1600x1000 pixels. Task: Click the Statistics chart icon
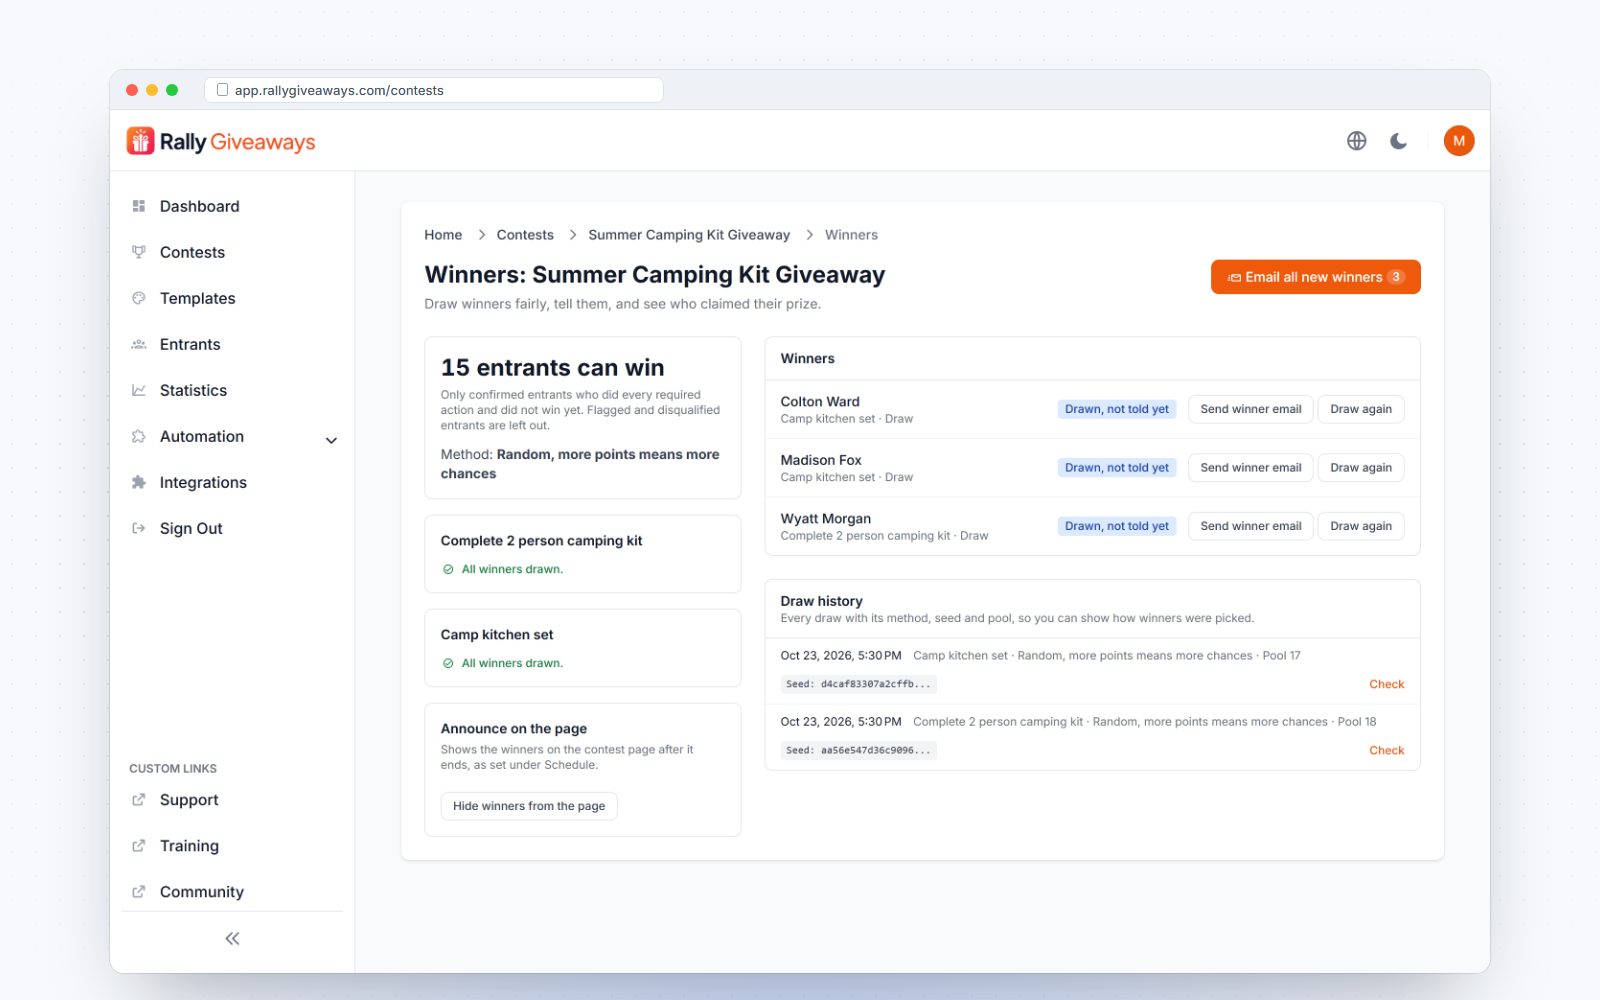[x=139, y=390]
